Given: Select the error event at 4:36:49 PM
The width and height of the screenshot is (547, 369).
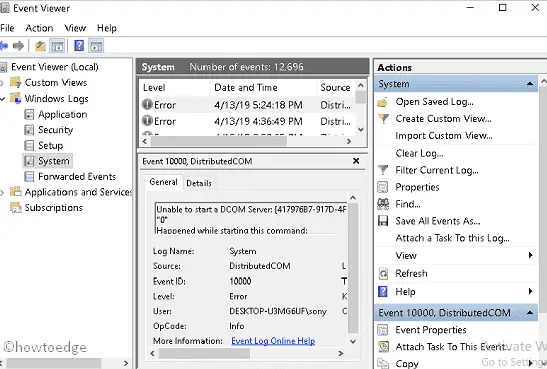Looking at the screenshot, I should tap(247, 121).
